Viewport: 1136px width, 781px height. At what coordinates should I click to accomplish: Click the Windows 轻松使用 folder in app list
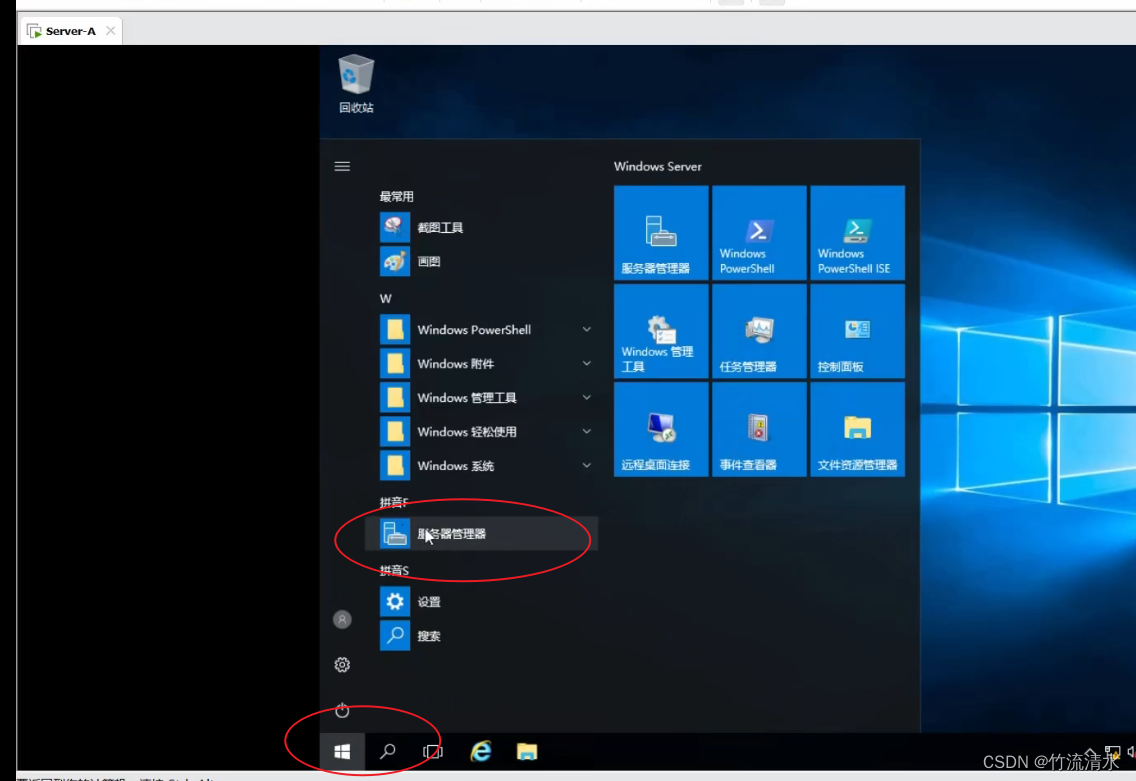coord(481,432)
